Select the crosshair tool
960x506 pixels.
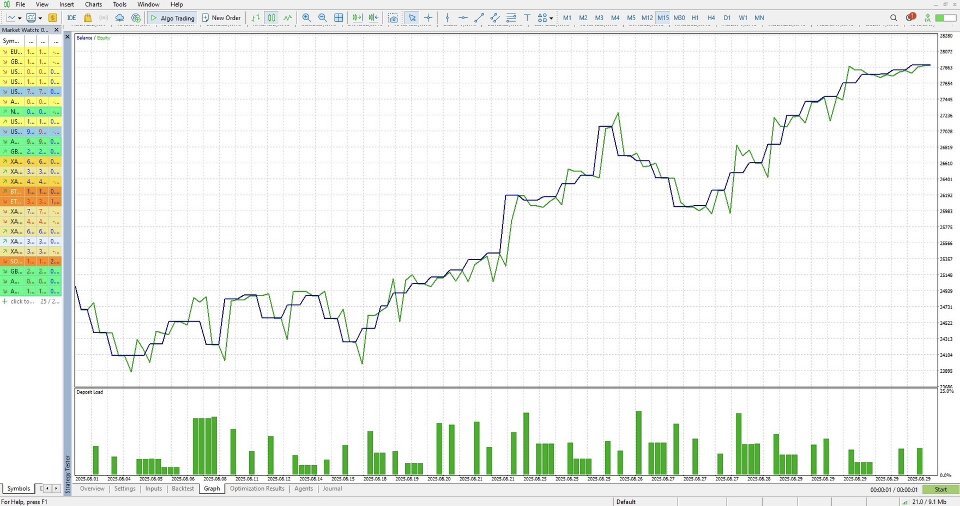[x=428, y=18]
